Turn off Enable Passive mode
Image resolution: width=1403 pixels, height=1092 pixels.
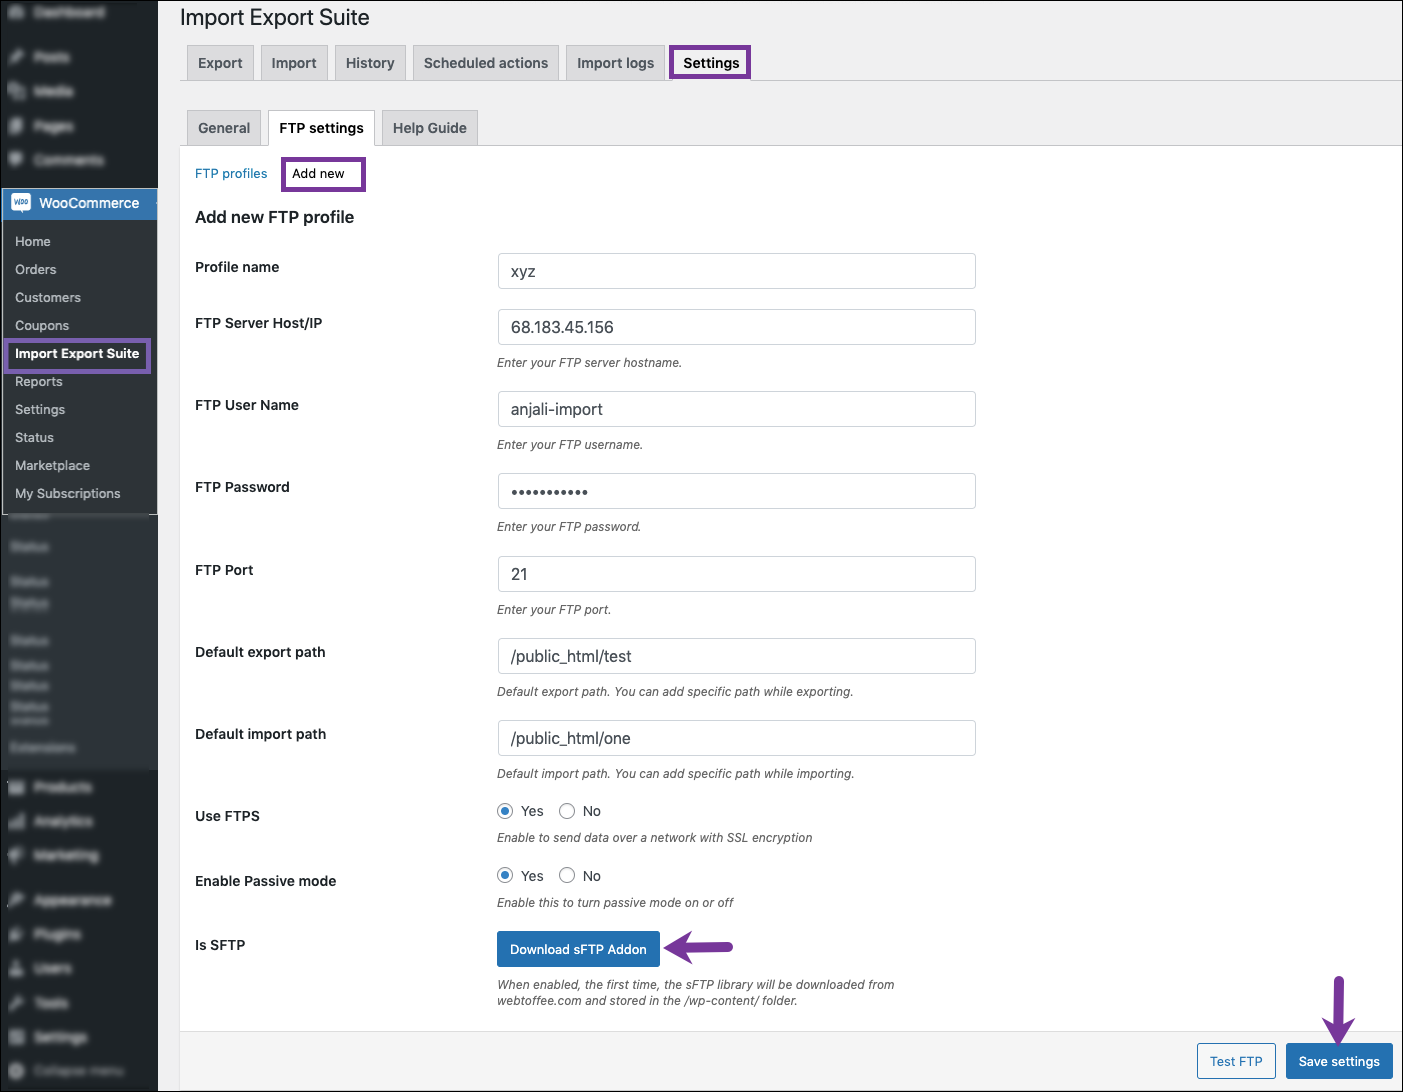point(567,875)
